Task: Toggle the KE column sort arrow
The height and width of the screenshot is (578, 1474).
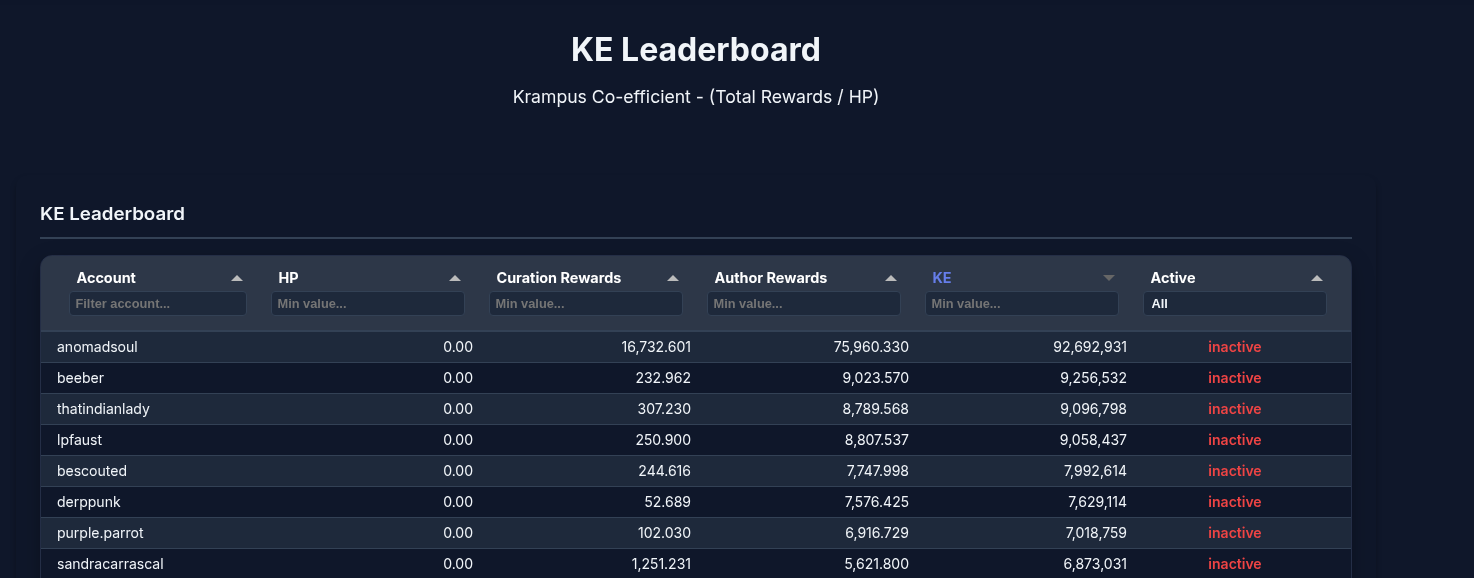Action: click(x=1108, y=278)
